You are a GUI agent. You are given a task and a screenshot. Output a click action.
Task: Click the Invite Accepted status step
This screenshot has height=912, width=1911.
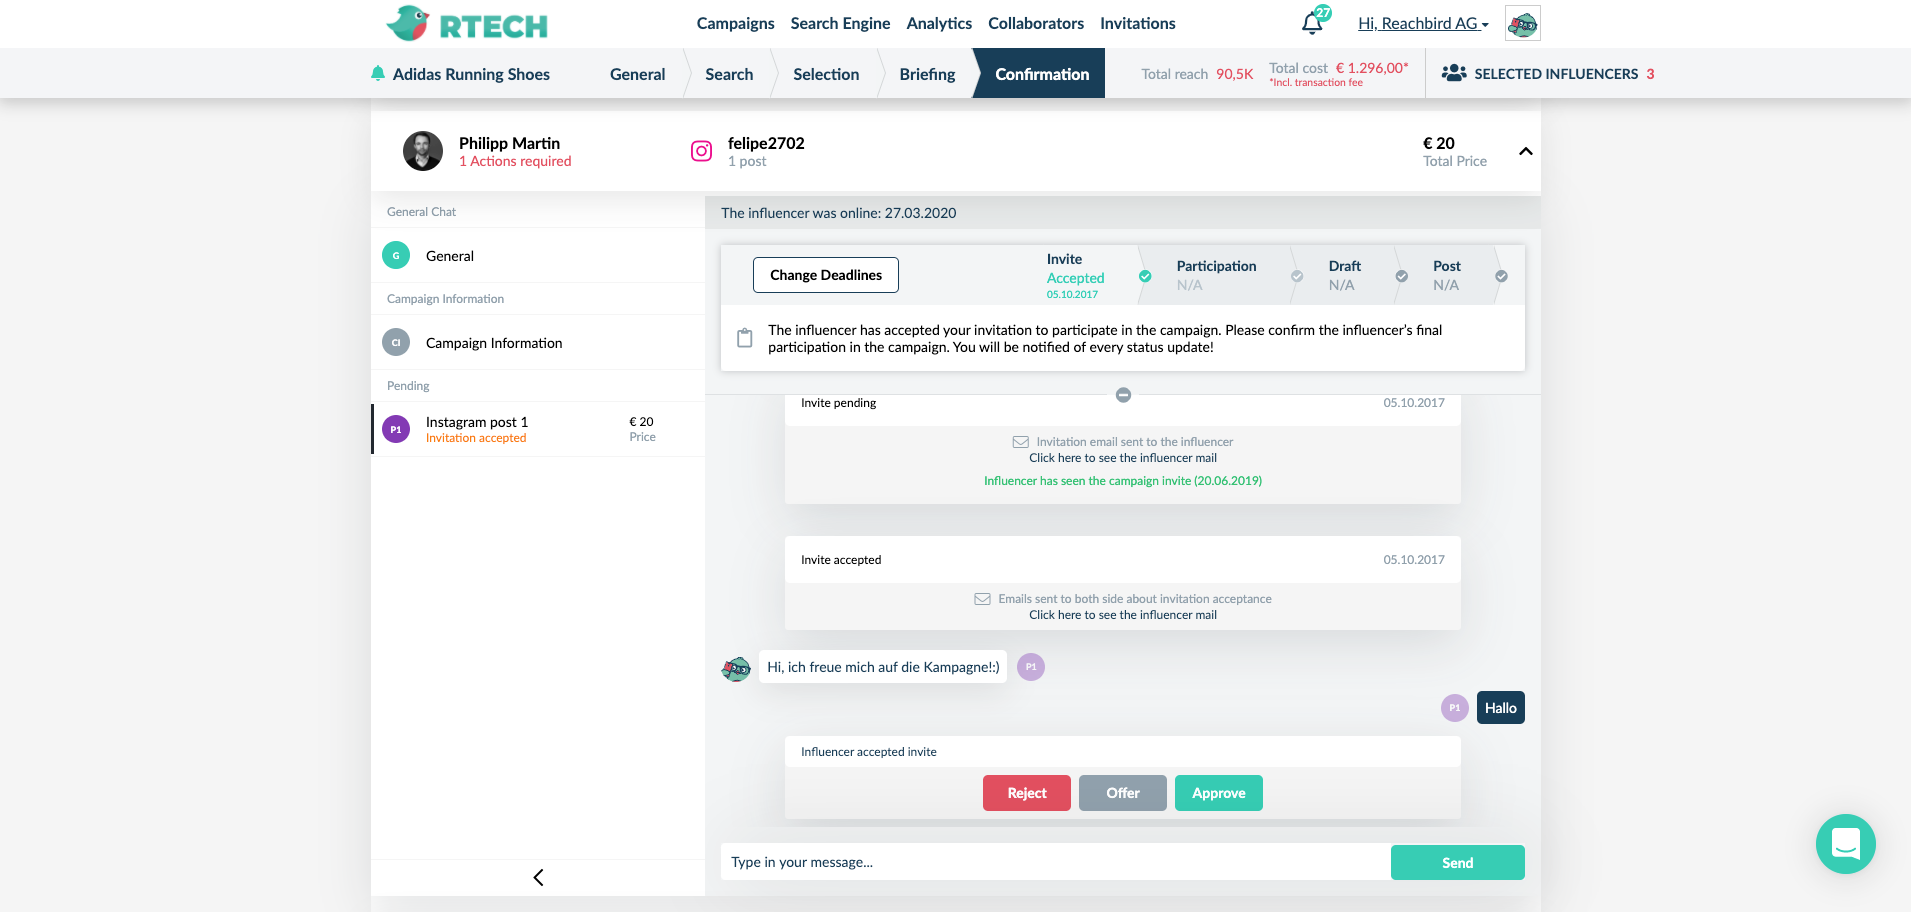tap(1075, 275)
